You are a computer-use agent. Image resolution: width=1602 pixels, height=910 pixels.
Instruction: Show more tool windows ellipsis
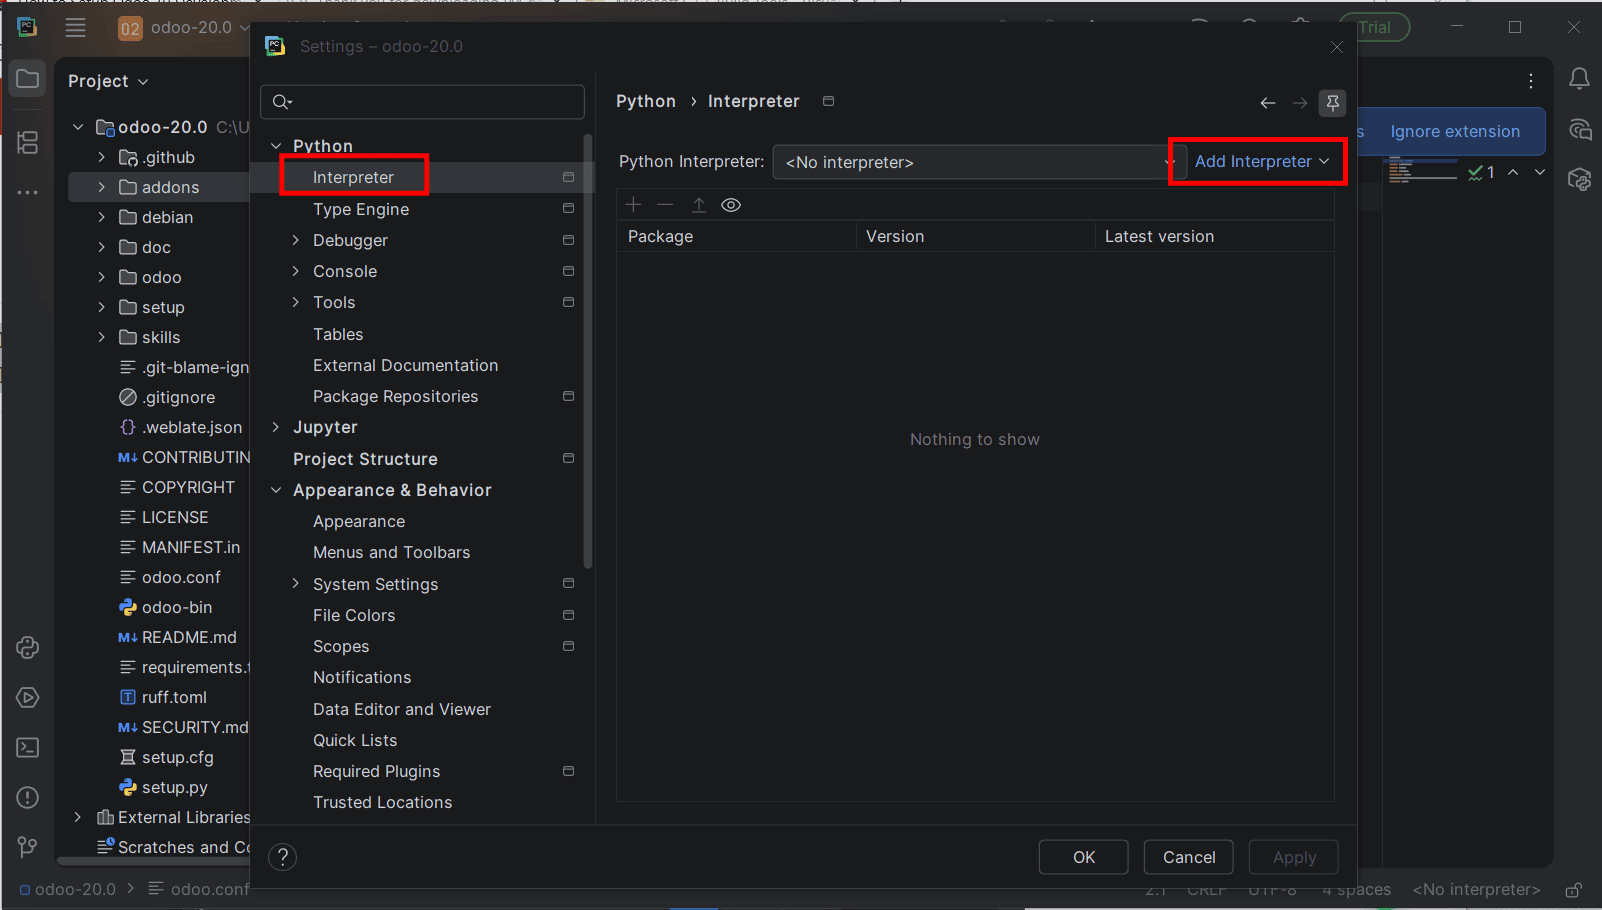coord(28,192)
